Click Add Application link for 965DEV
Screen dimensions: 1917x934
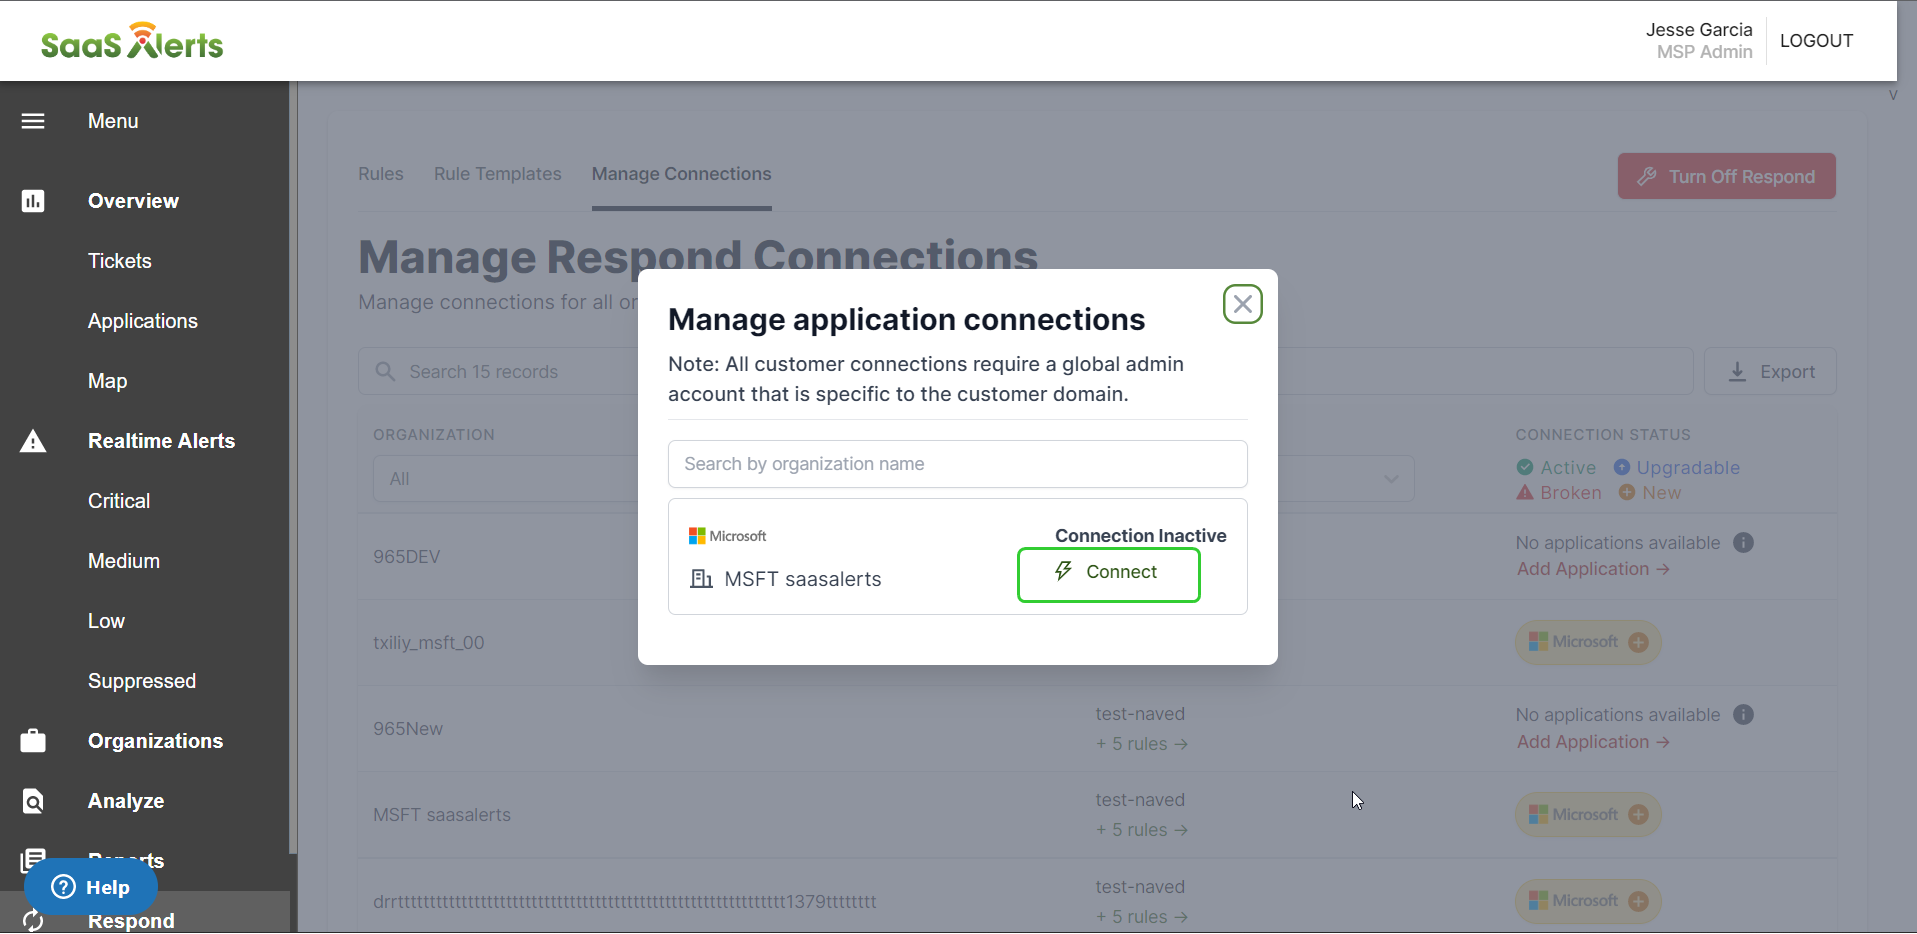click(1592, 569)
